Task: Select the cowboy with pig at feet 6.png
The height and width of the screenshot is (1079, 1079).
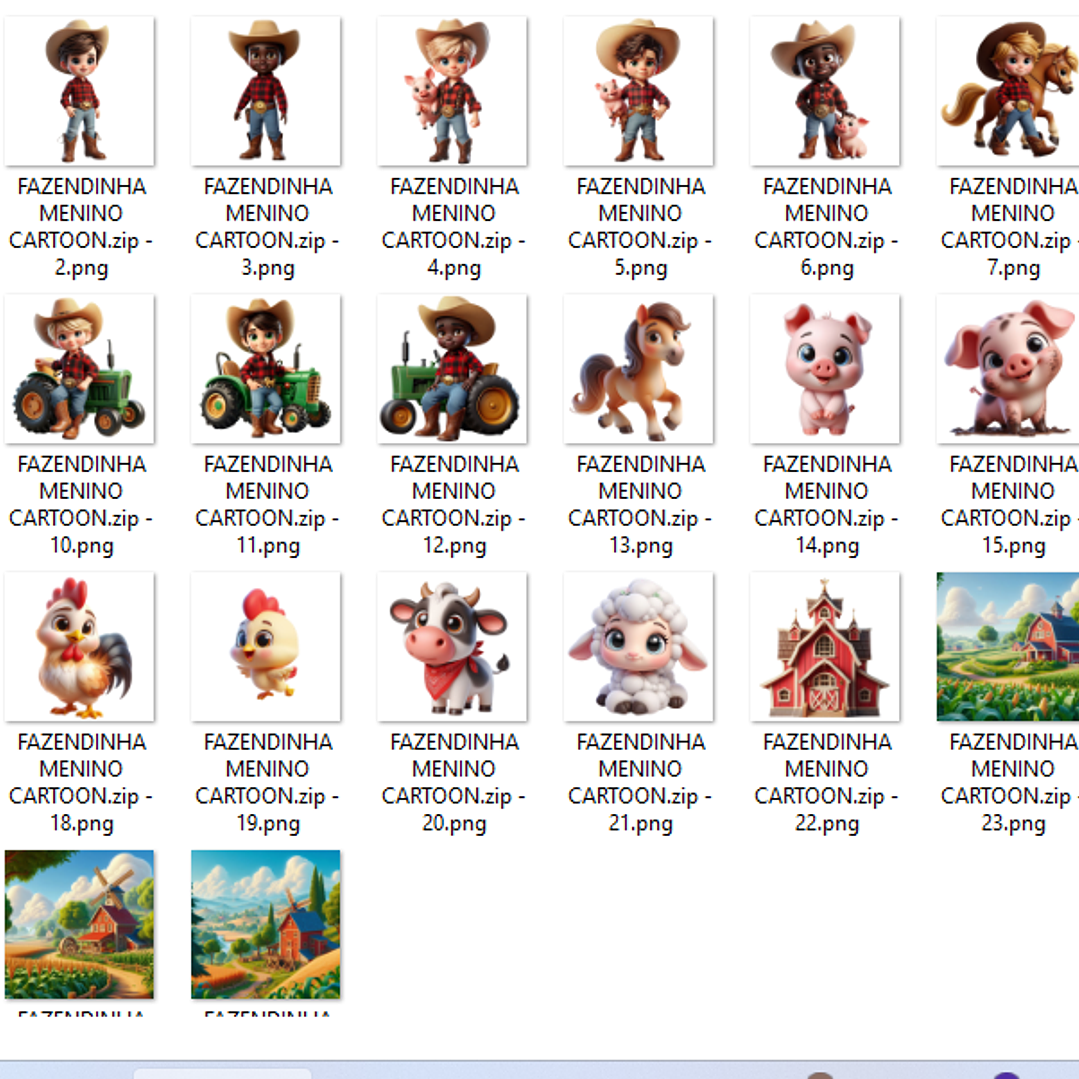Action: click(x=825, y=91)
